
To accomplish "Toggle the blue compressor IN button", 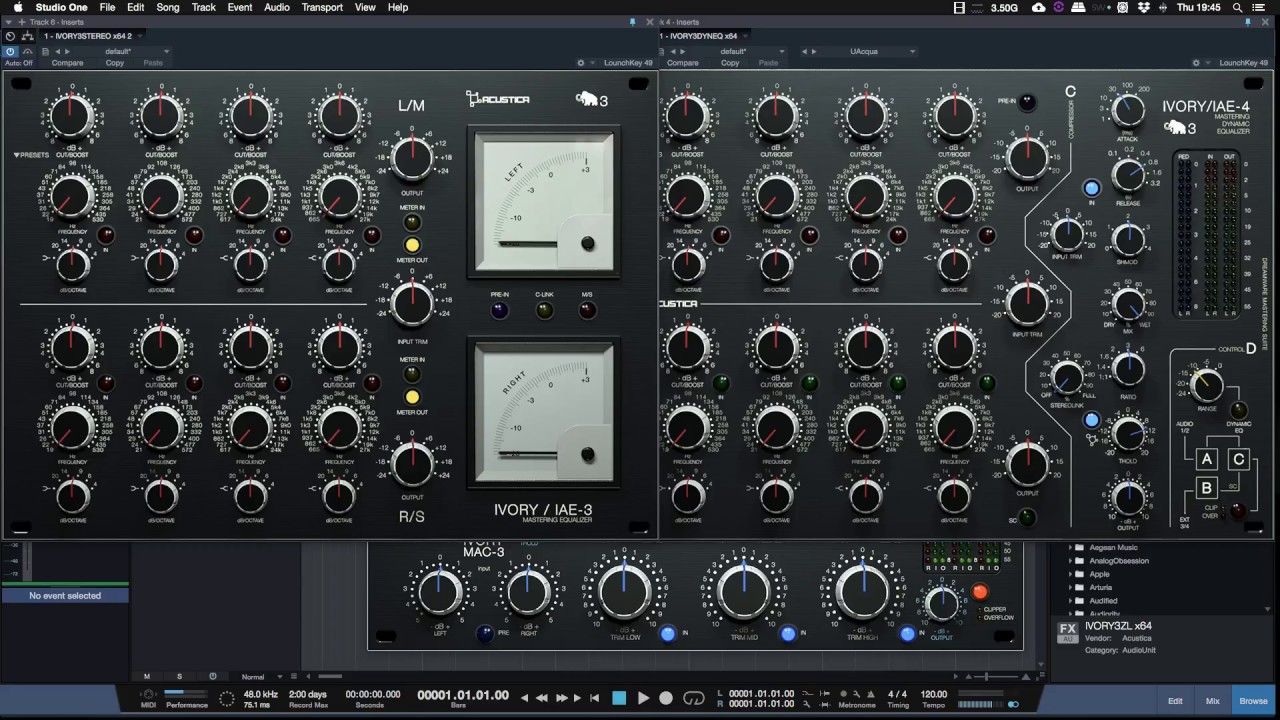I will coord(1091,188).
